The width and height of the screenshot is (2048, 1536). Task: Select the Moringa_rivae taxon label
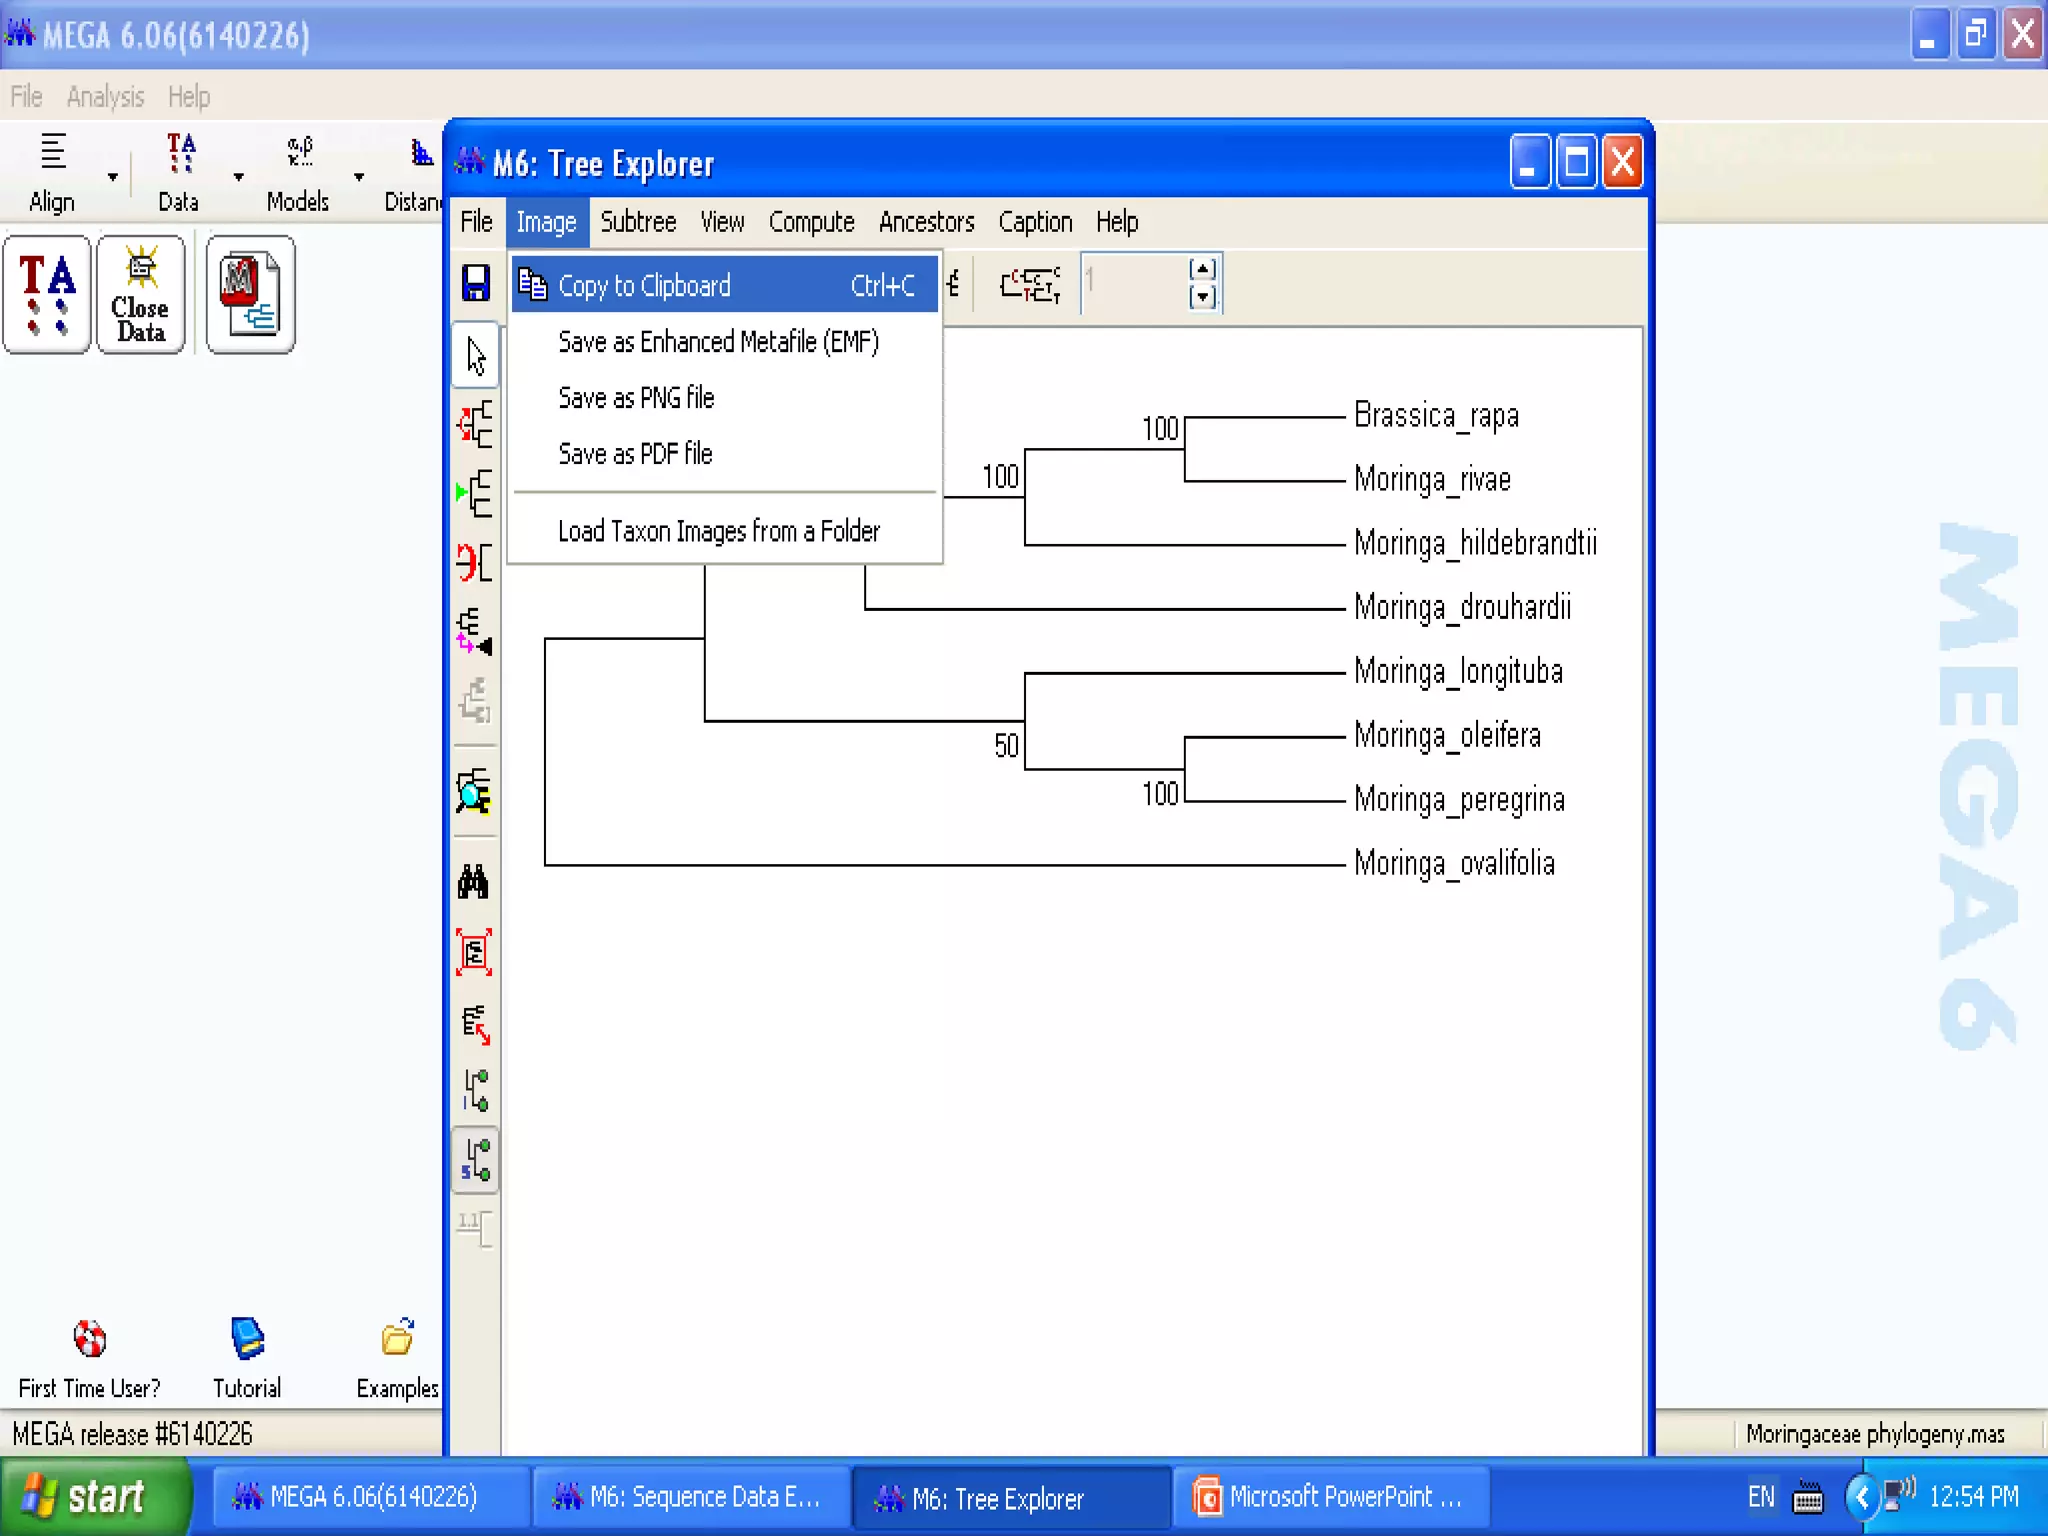tap(1432, 479)
